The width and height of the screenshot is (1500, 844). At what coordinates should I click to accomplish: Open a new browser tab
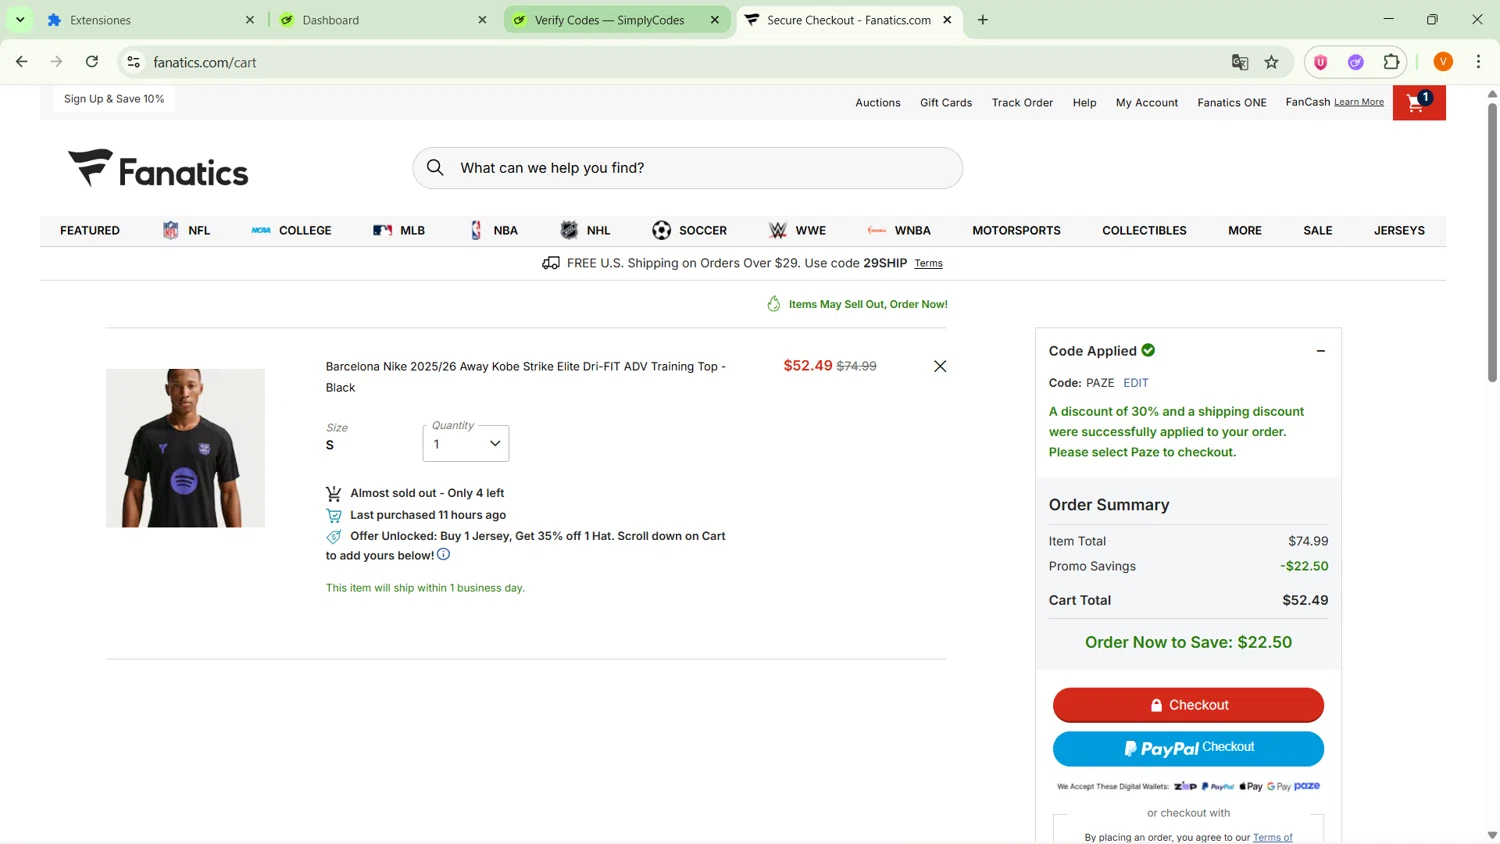coord(983,20)
